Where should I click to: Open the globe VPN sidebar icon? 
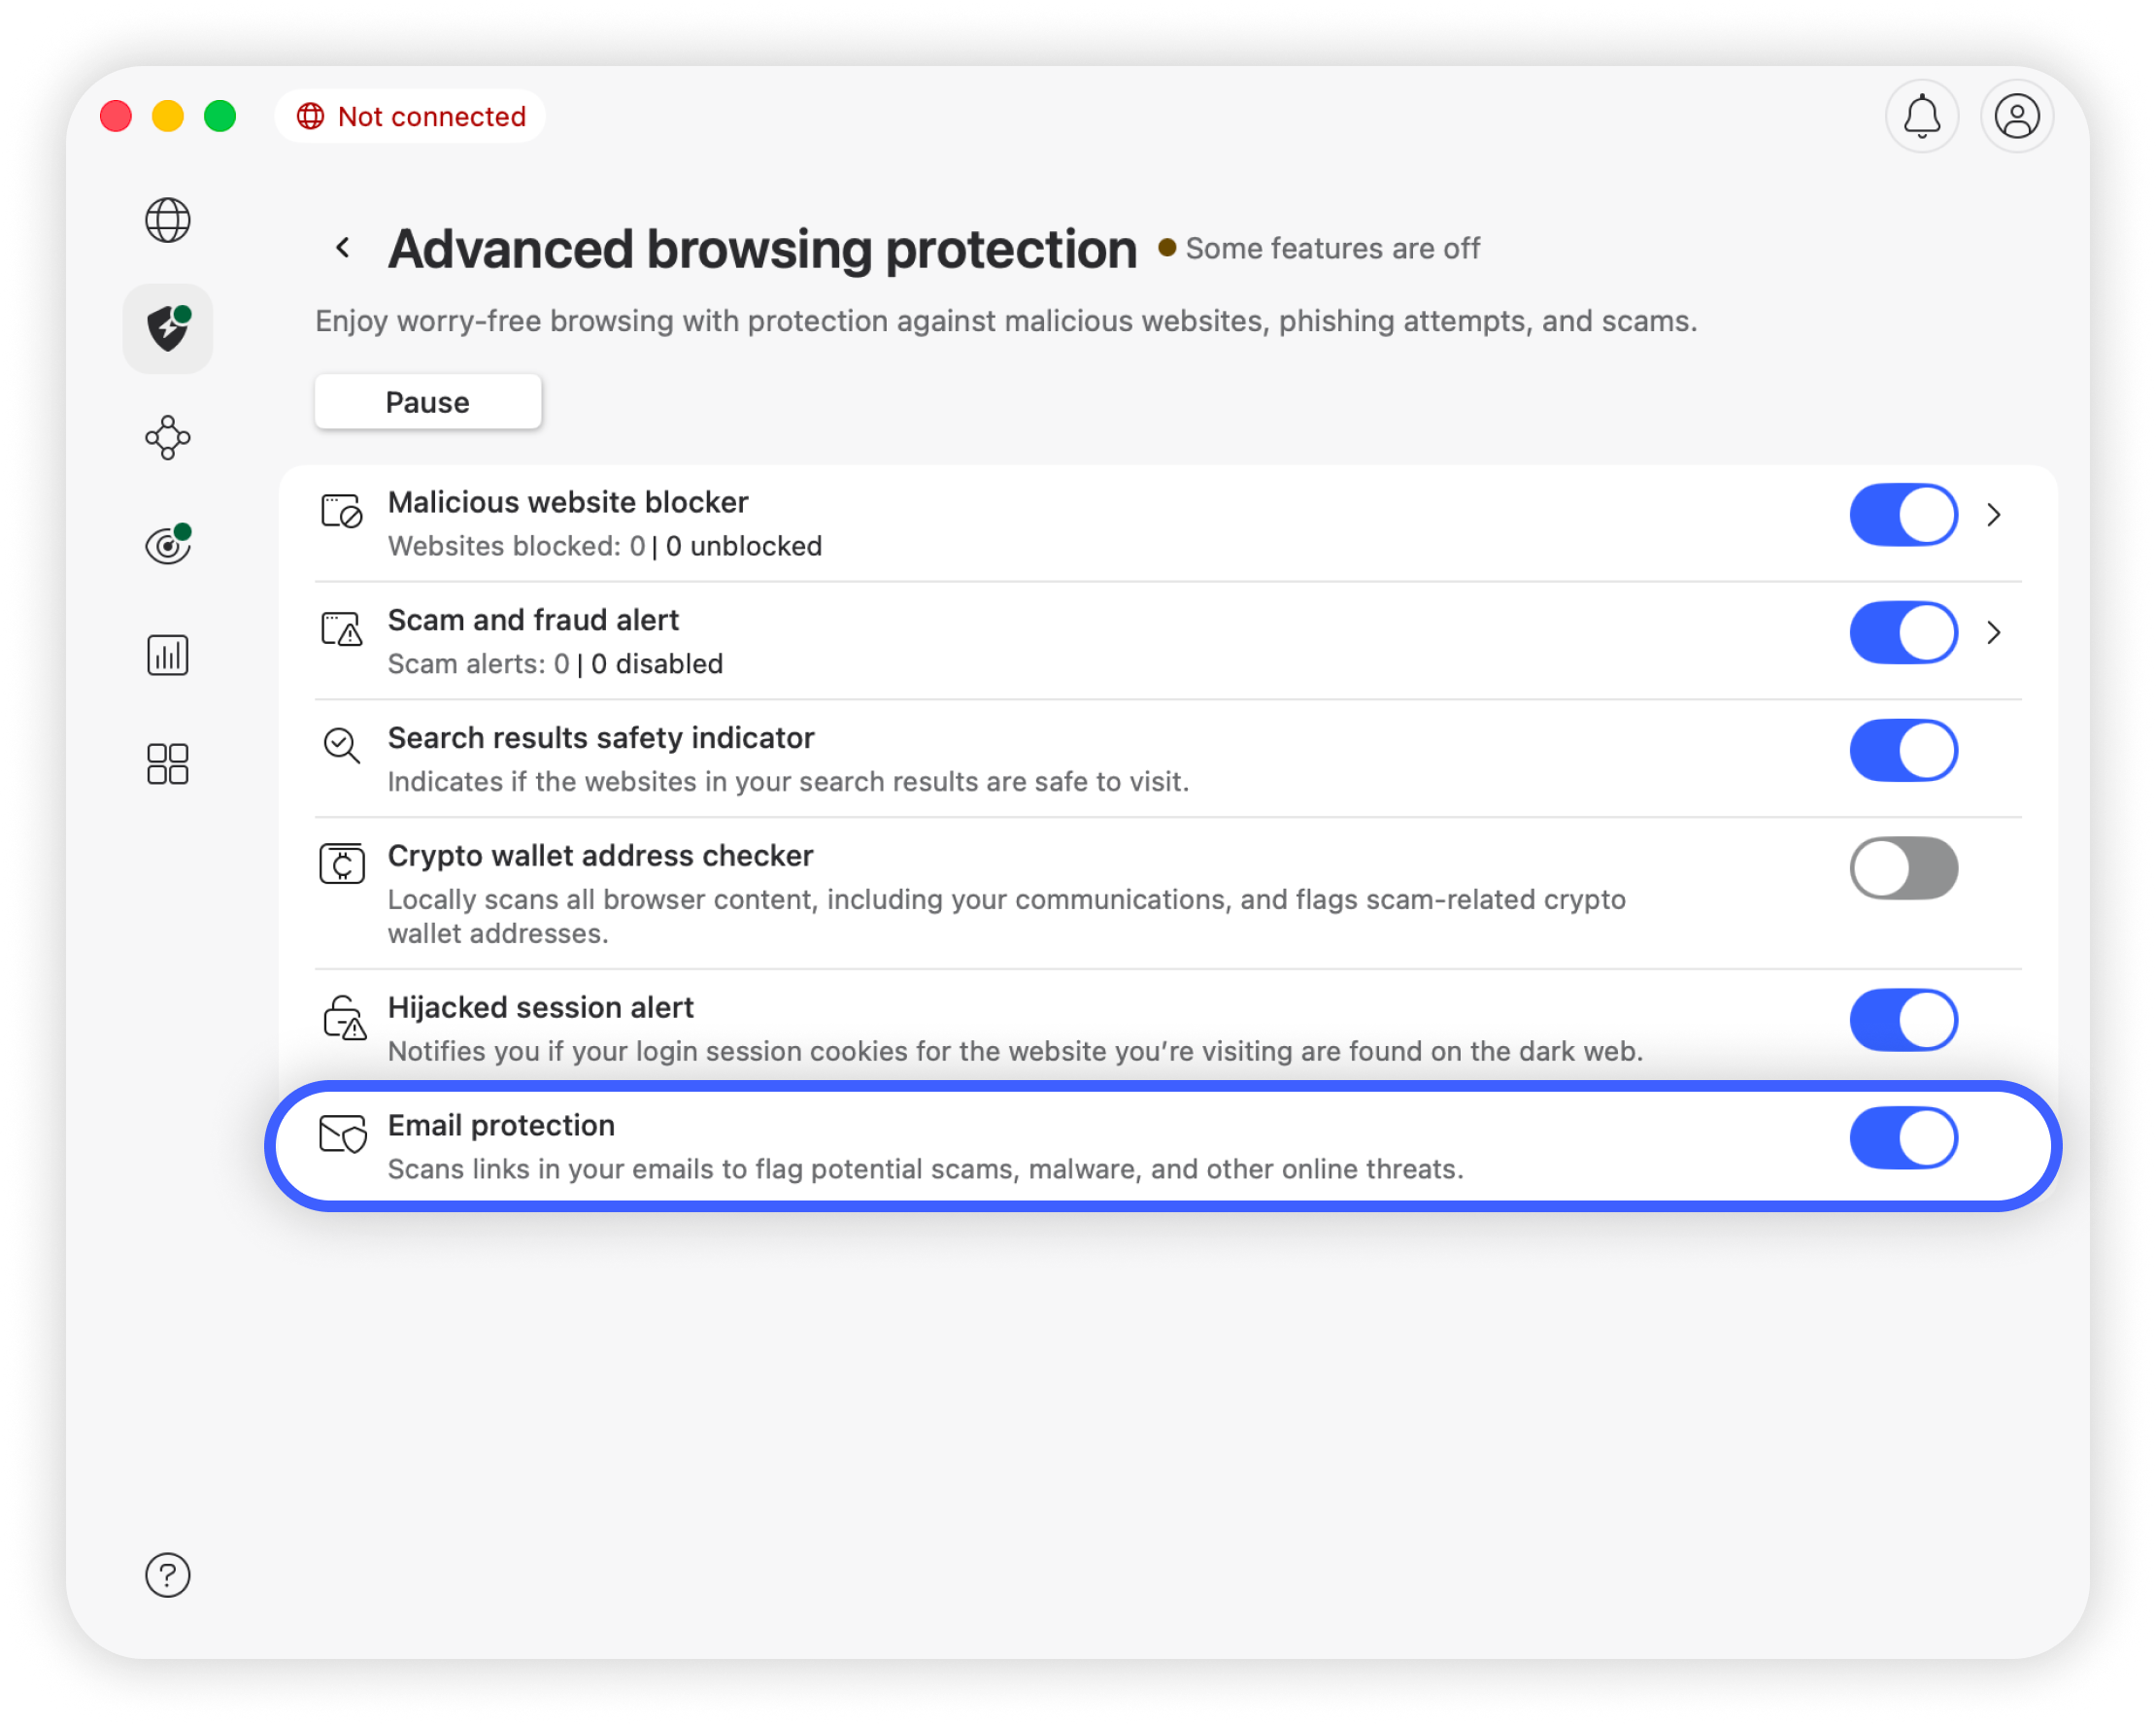point(168,220)
